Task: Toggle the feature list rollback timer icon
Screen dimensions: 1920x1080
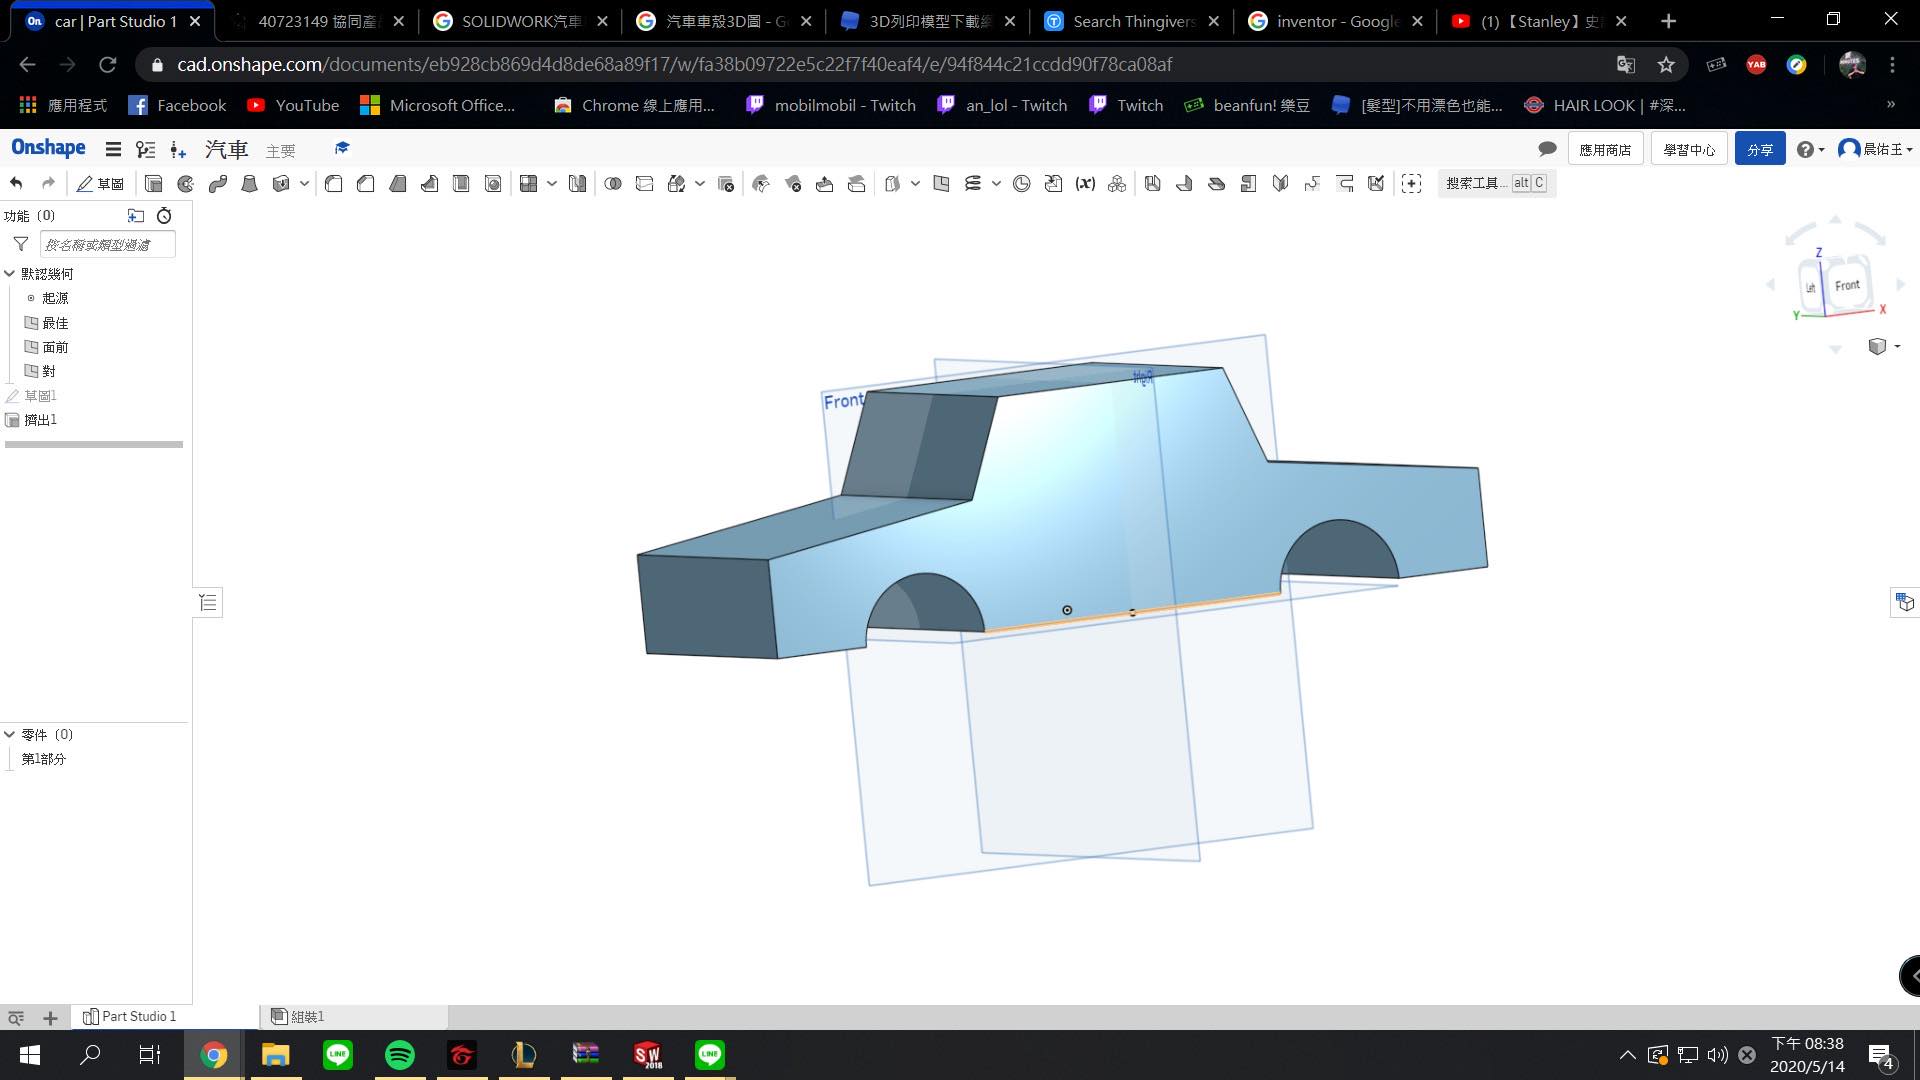Action: (x=164, y=216)
